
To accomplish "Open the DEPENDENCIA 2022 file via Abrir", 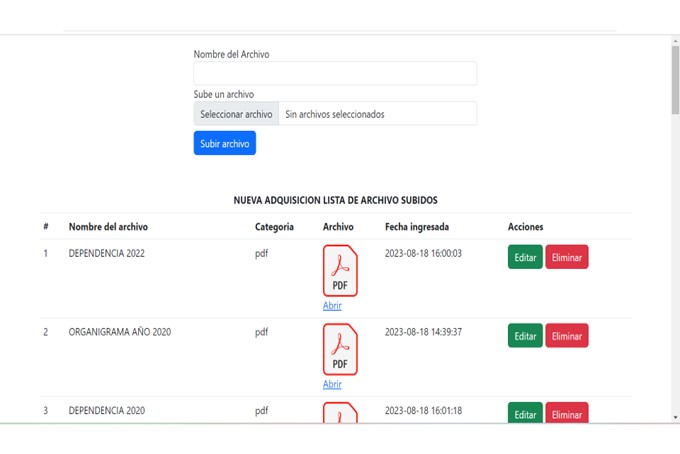I will (332, 306).
